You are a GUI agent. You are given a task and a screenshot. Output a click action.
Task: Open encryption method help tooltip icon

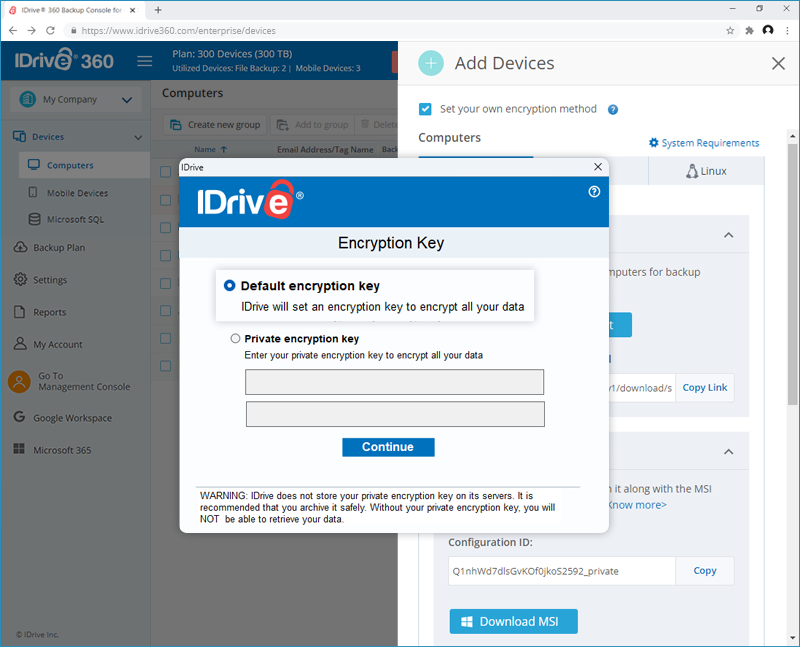click(613, 110)
